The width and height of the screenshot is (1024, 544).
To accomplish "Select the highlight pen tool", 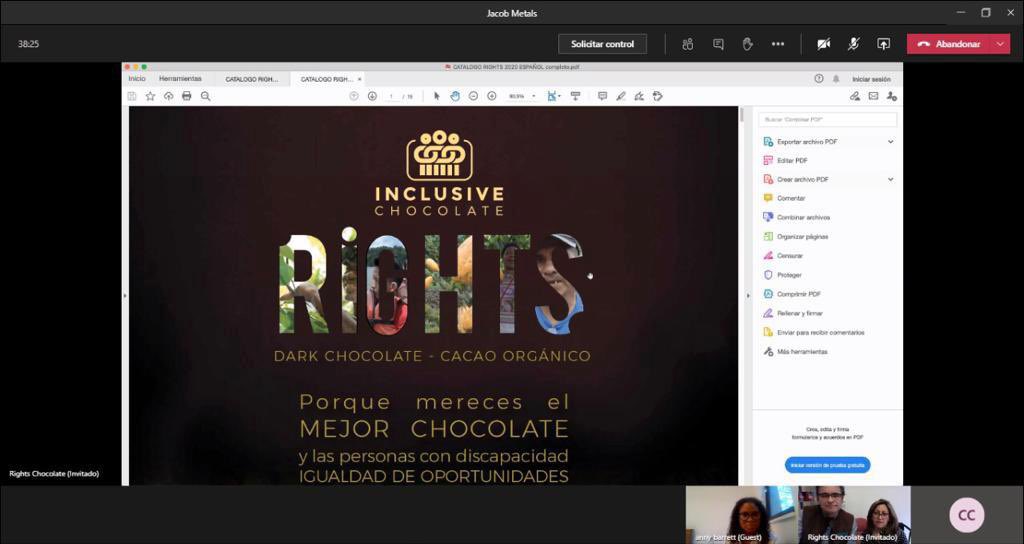I will coord(620,96).
